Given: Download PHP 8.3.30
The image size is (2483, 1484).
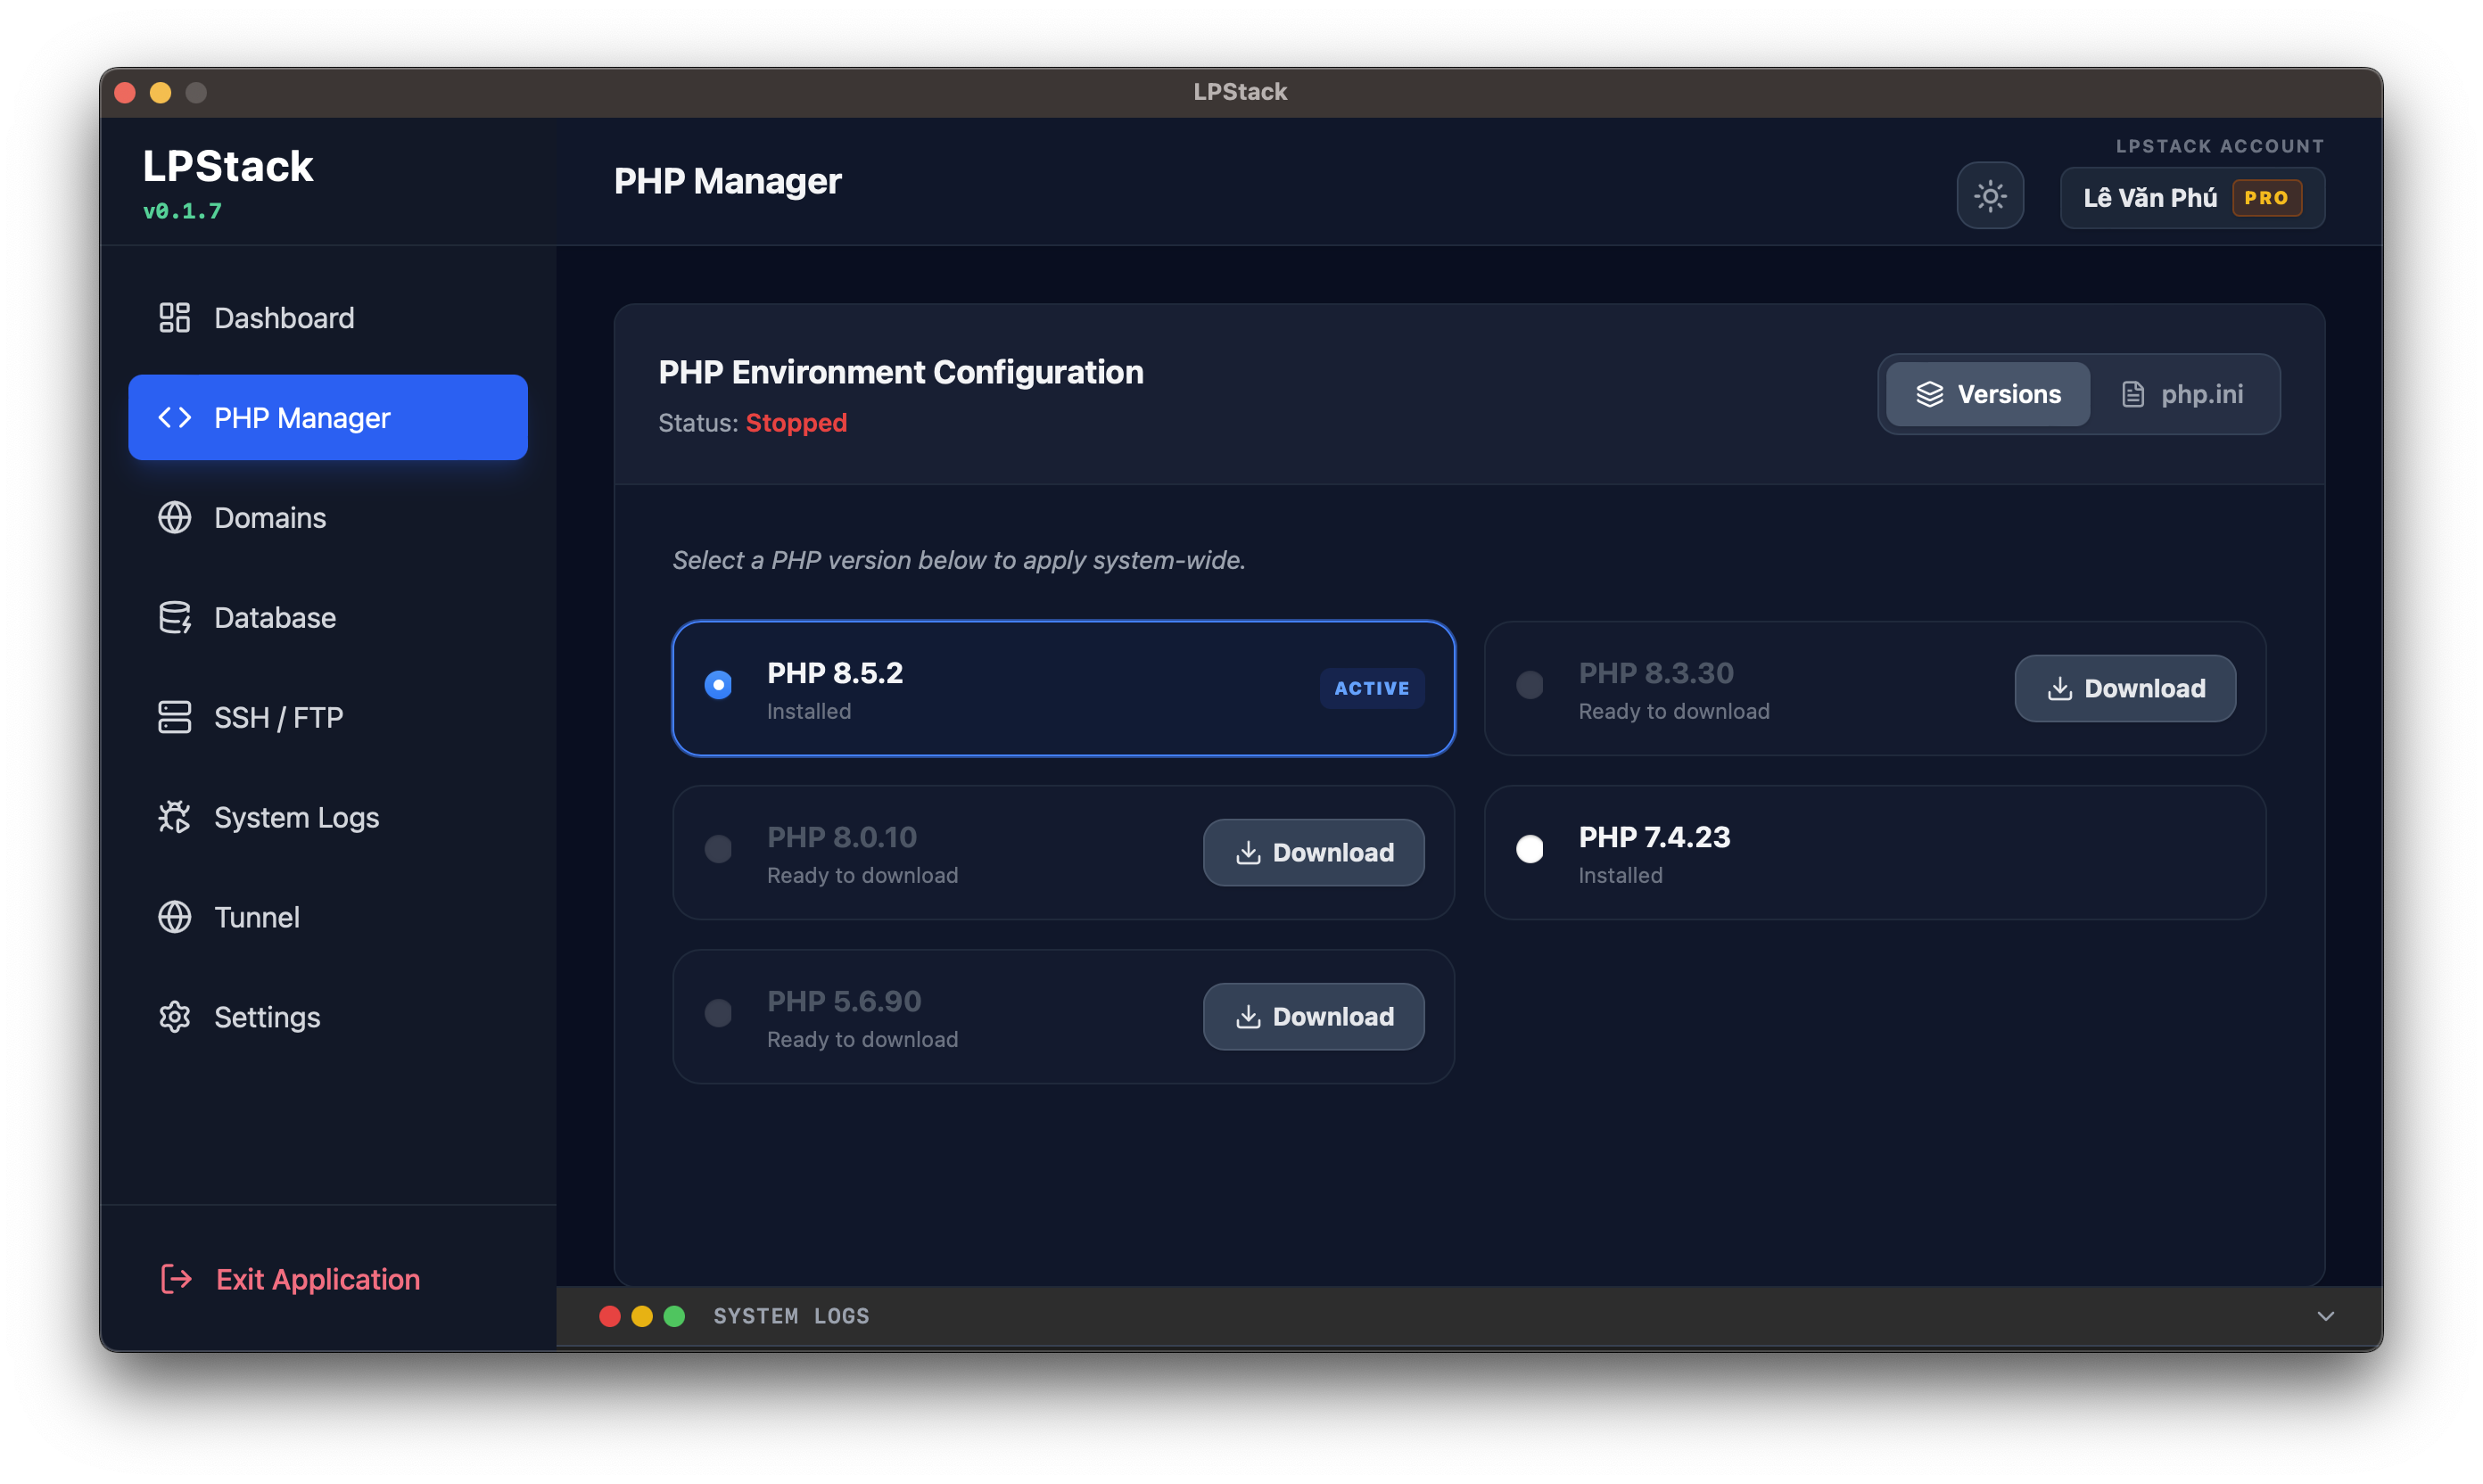Looking at the screenshot, I should point(2124,688).
